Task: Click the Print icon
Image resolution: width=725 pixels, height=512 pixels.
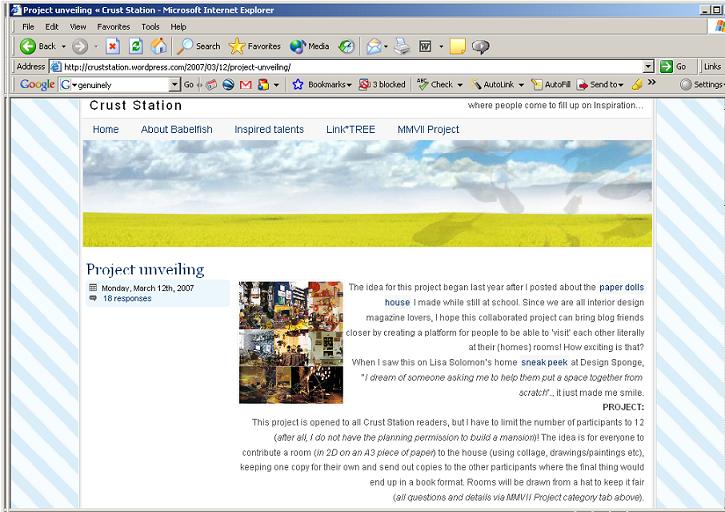Action: (x=402, y=46)
